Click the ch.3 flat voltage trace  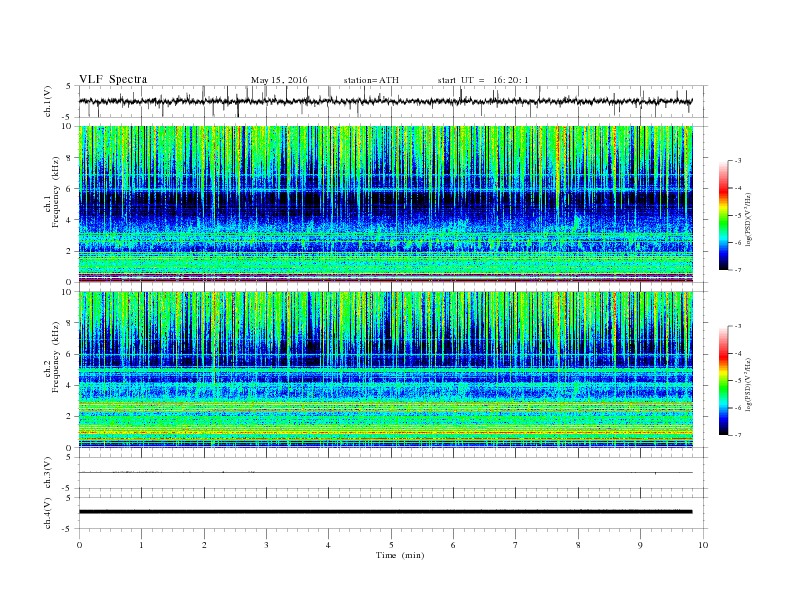coord(385,473)
